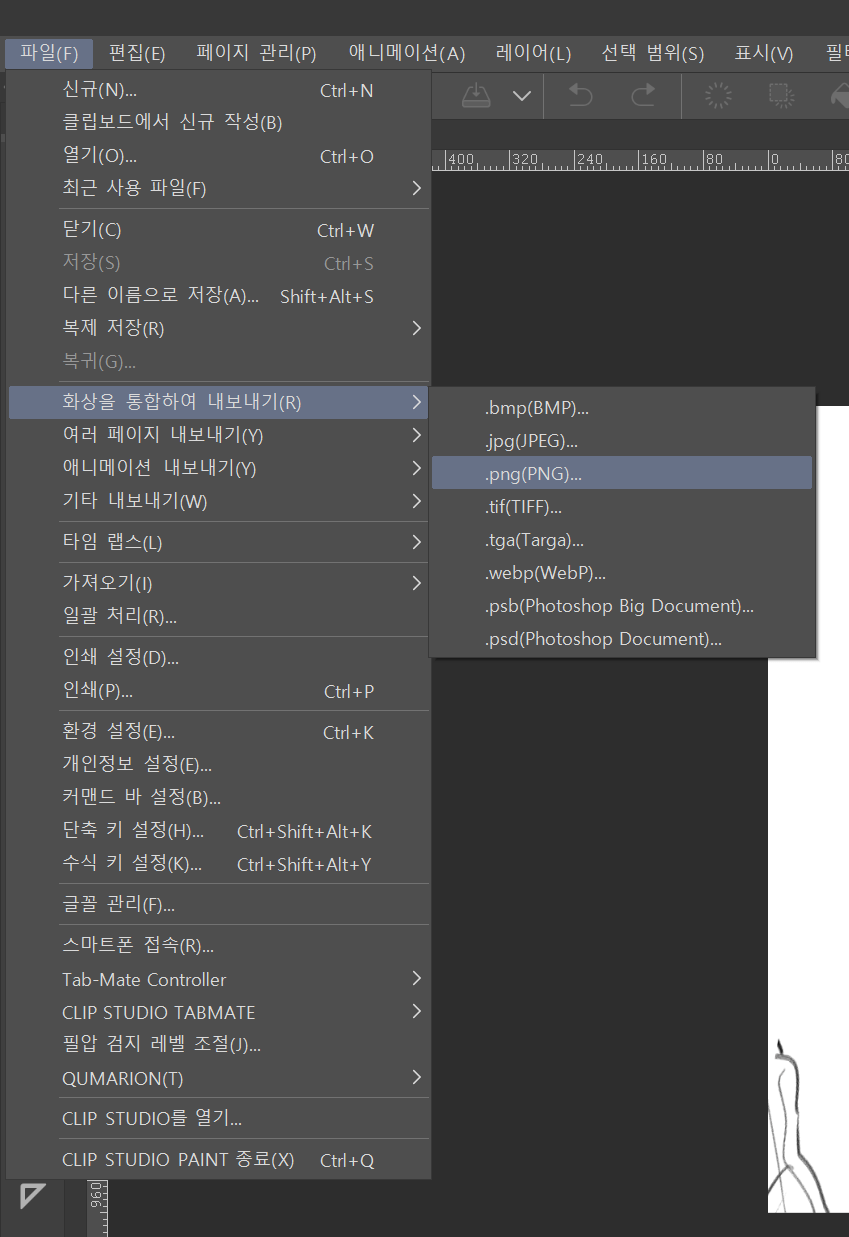This screenshot has width=849, height=1237.
Task: Open the 편집(E) menu
Action: point(137,53)
